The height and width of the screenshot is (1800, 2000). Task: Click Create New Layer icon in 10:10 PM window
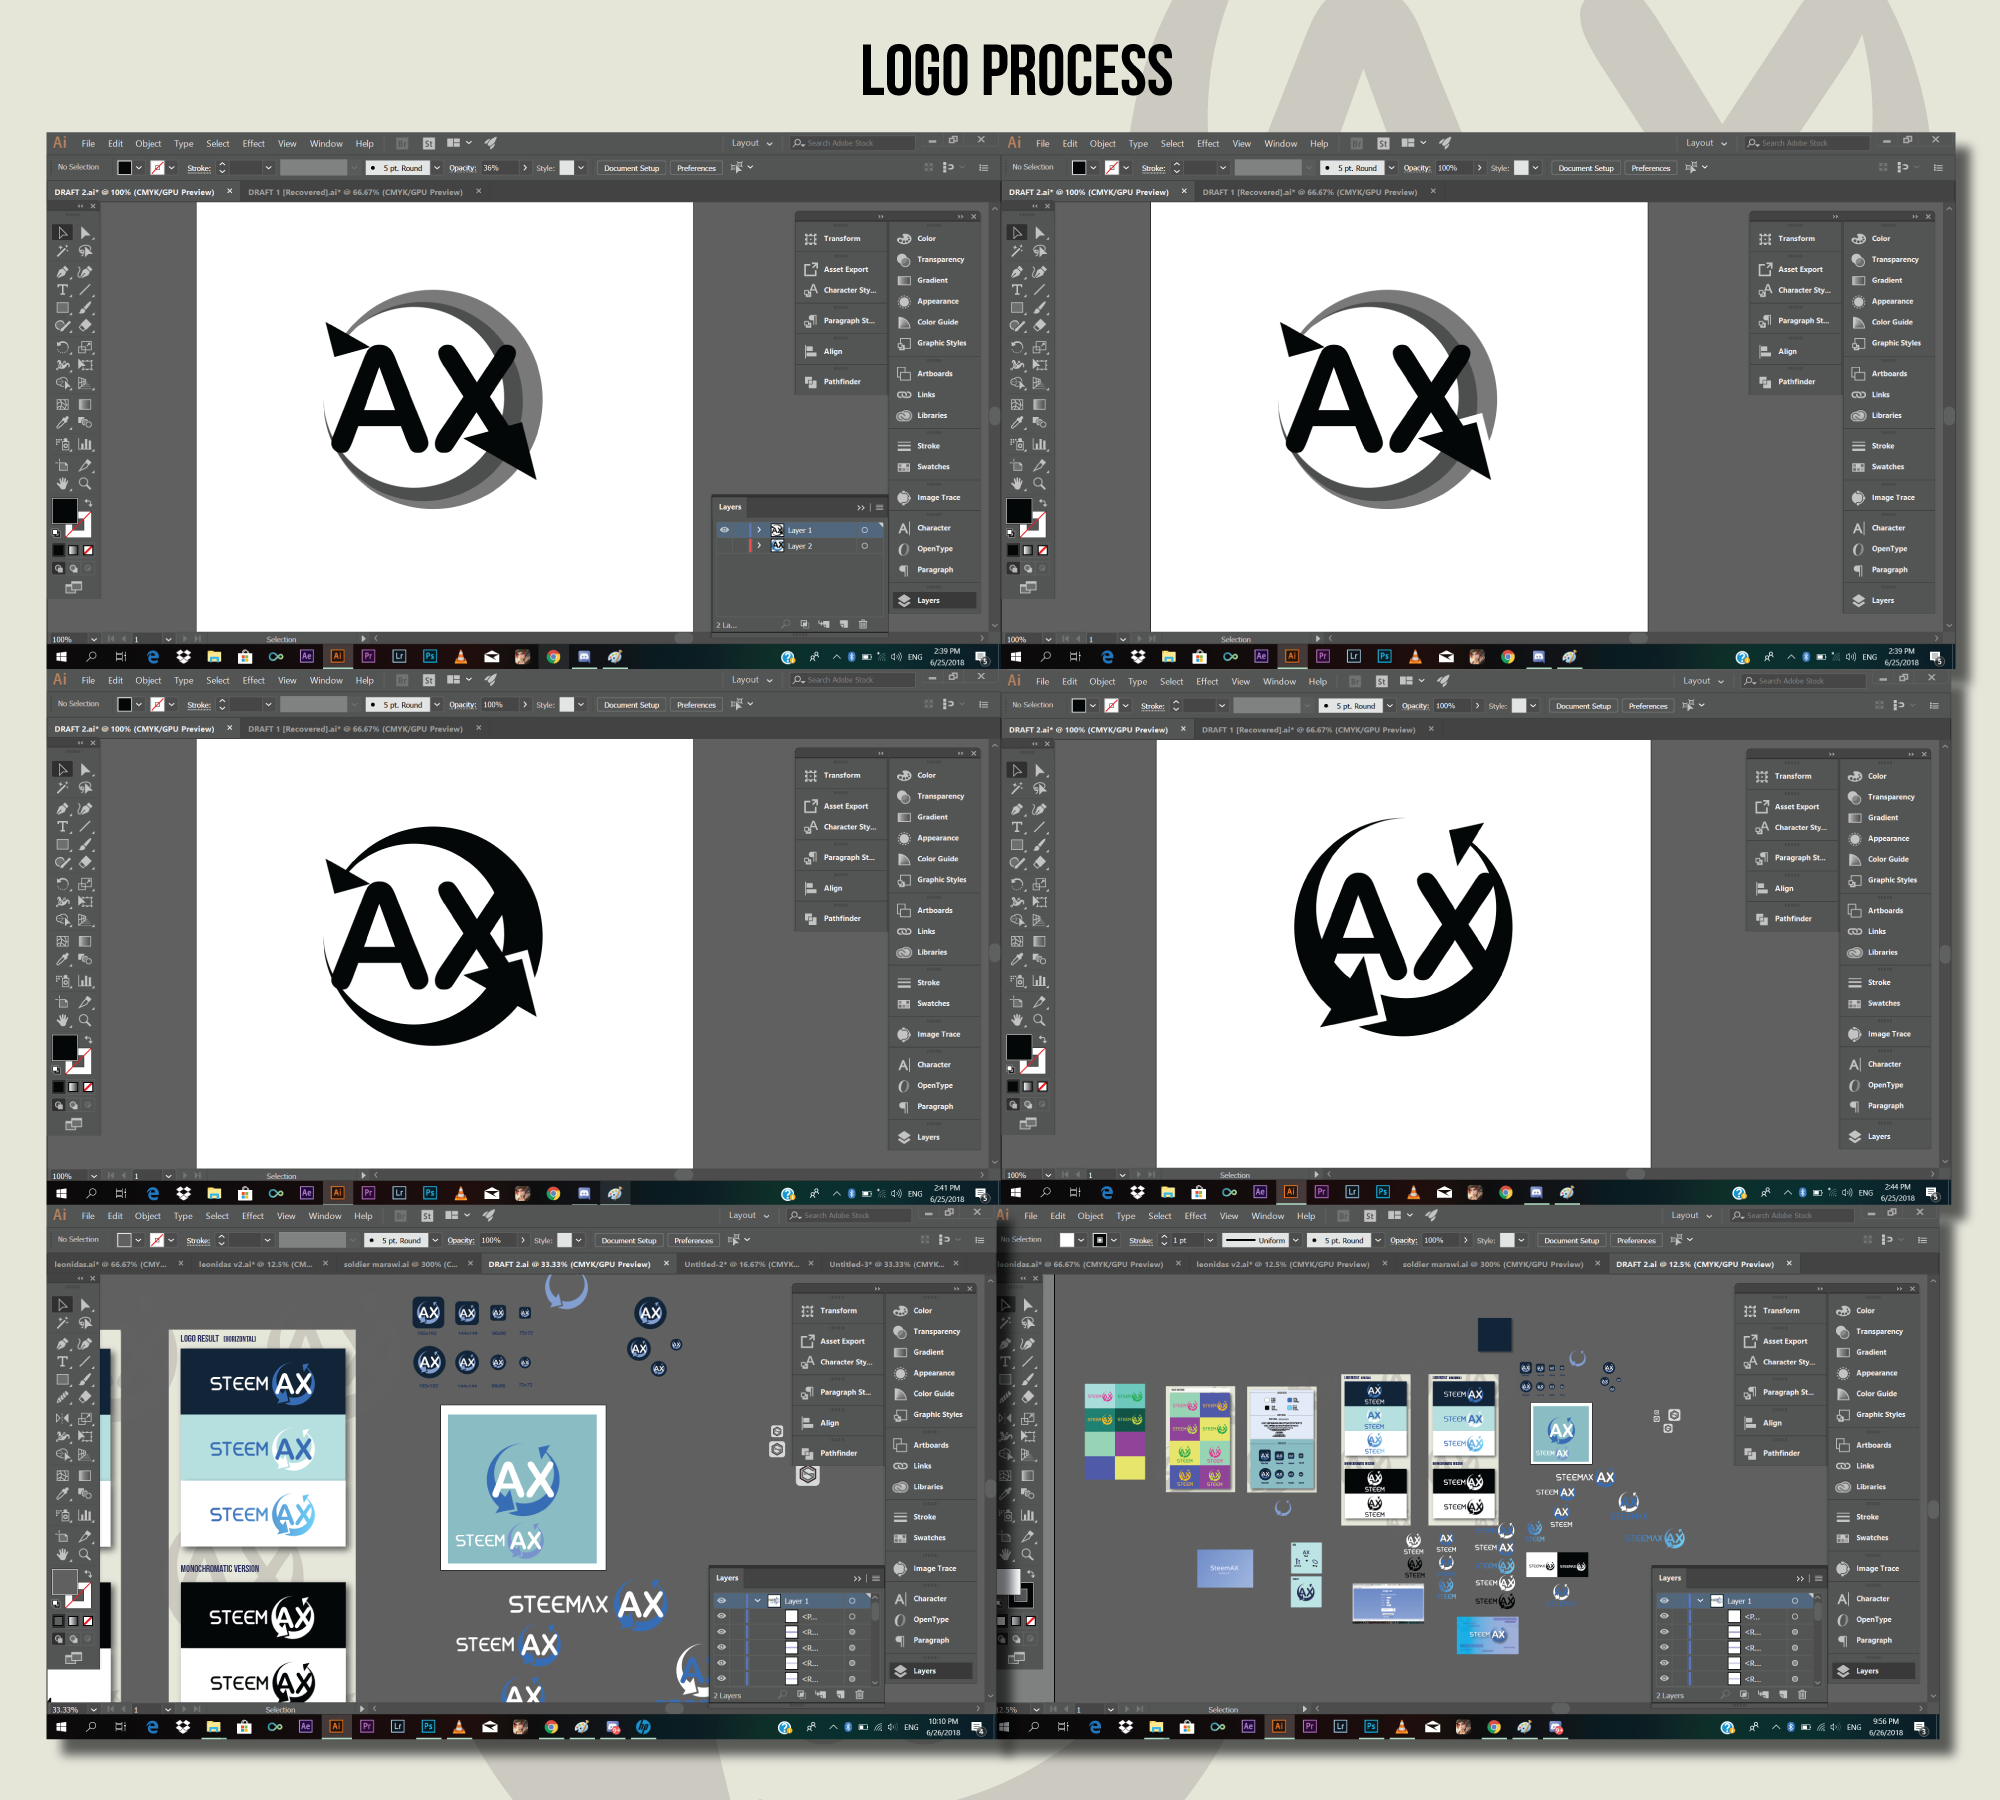tap(841, 1695)
